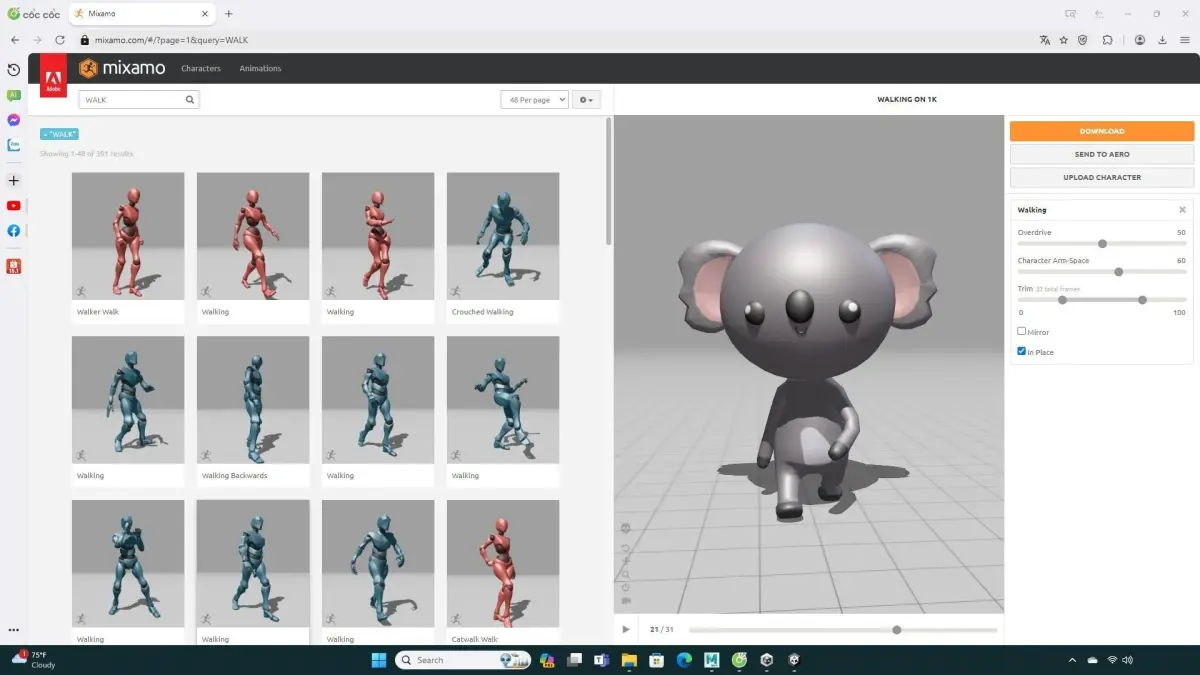Select the Crouched Walking animation thumbnail

point(503,236)
